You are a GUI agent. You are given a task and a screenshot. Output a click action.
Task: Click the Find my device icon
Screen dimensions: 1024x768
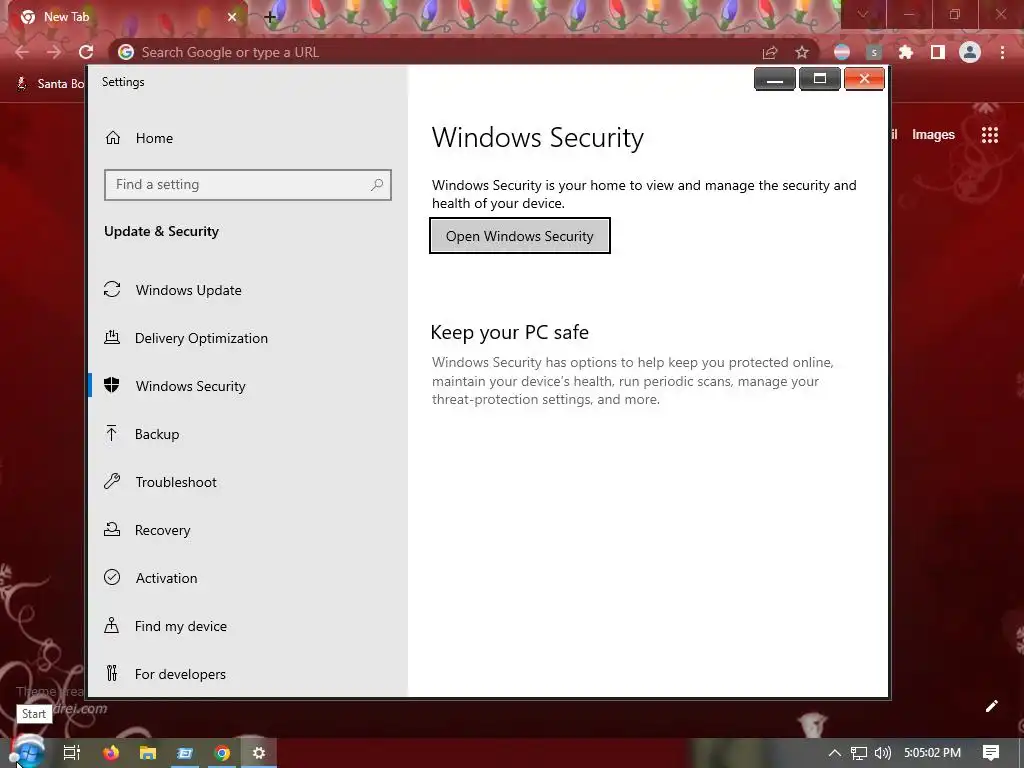coord(112,626)
